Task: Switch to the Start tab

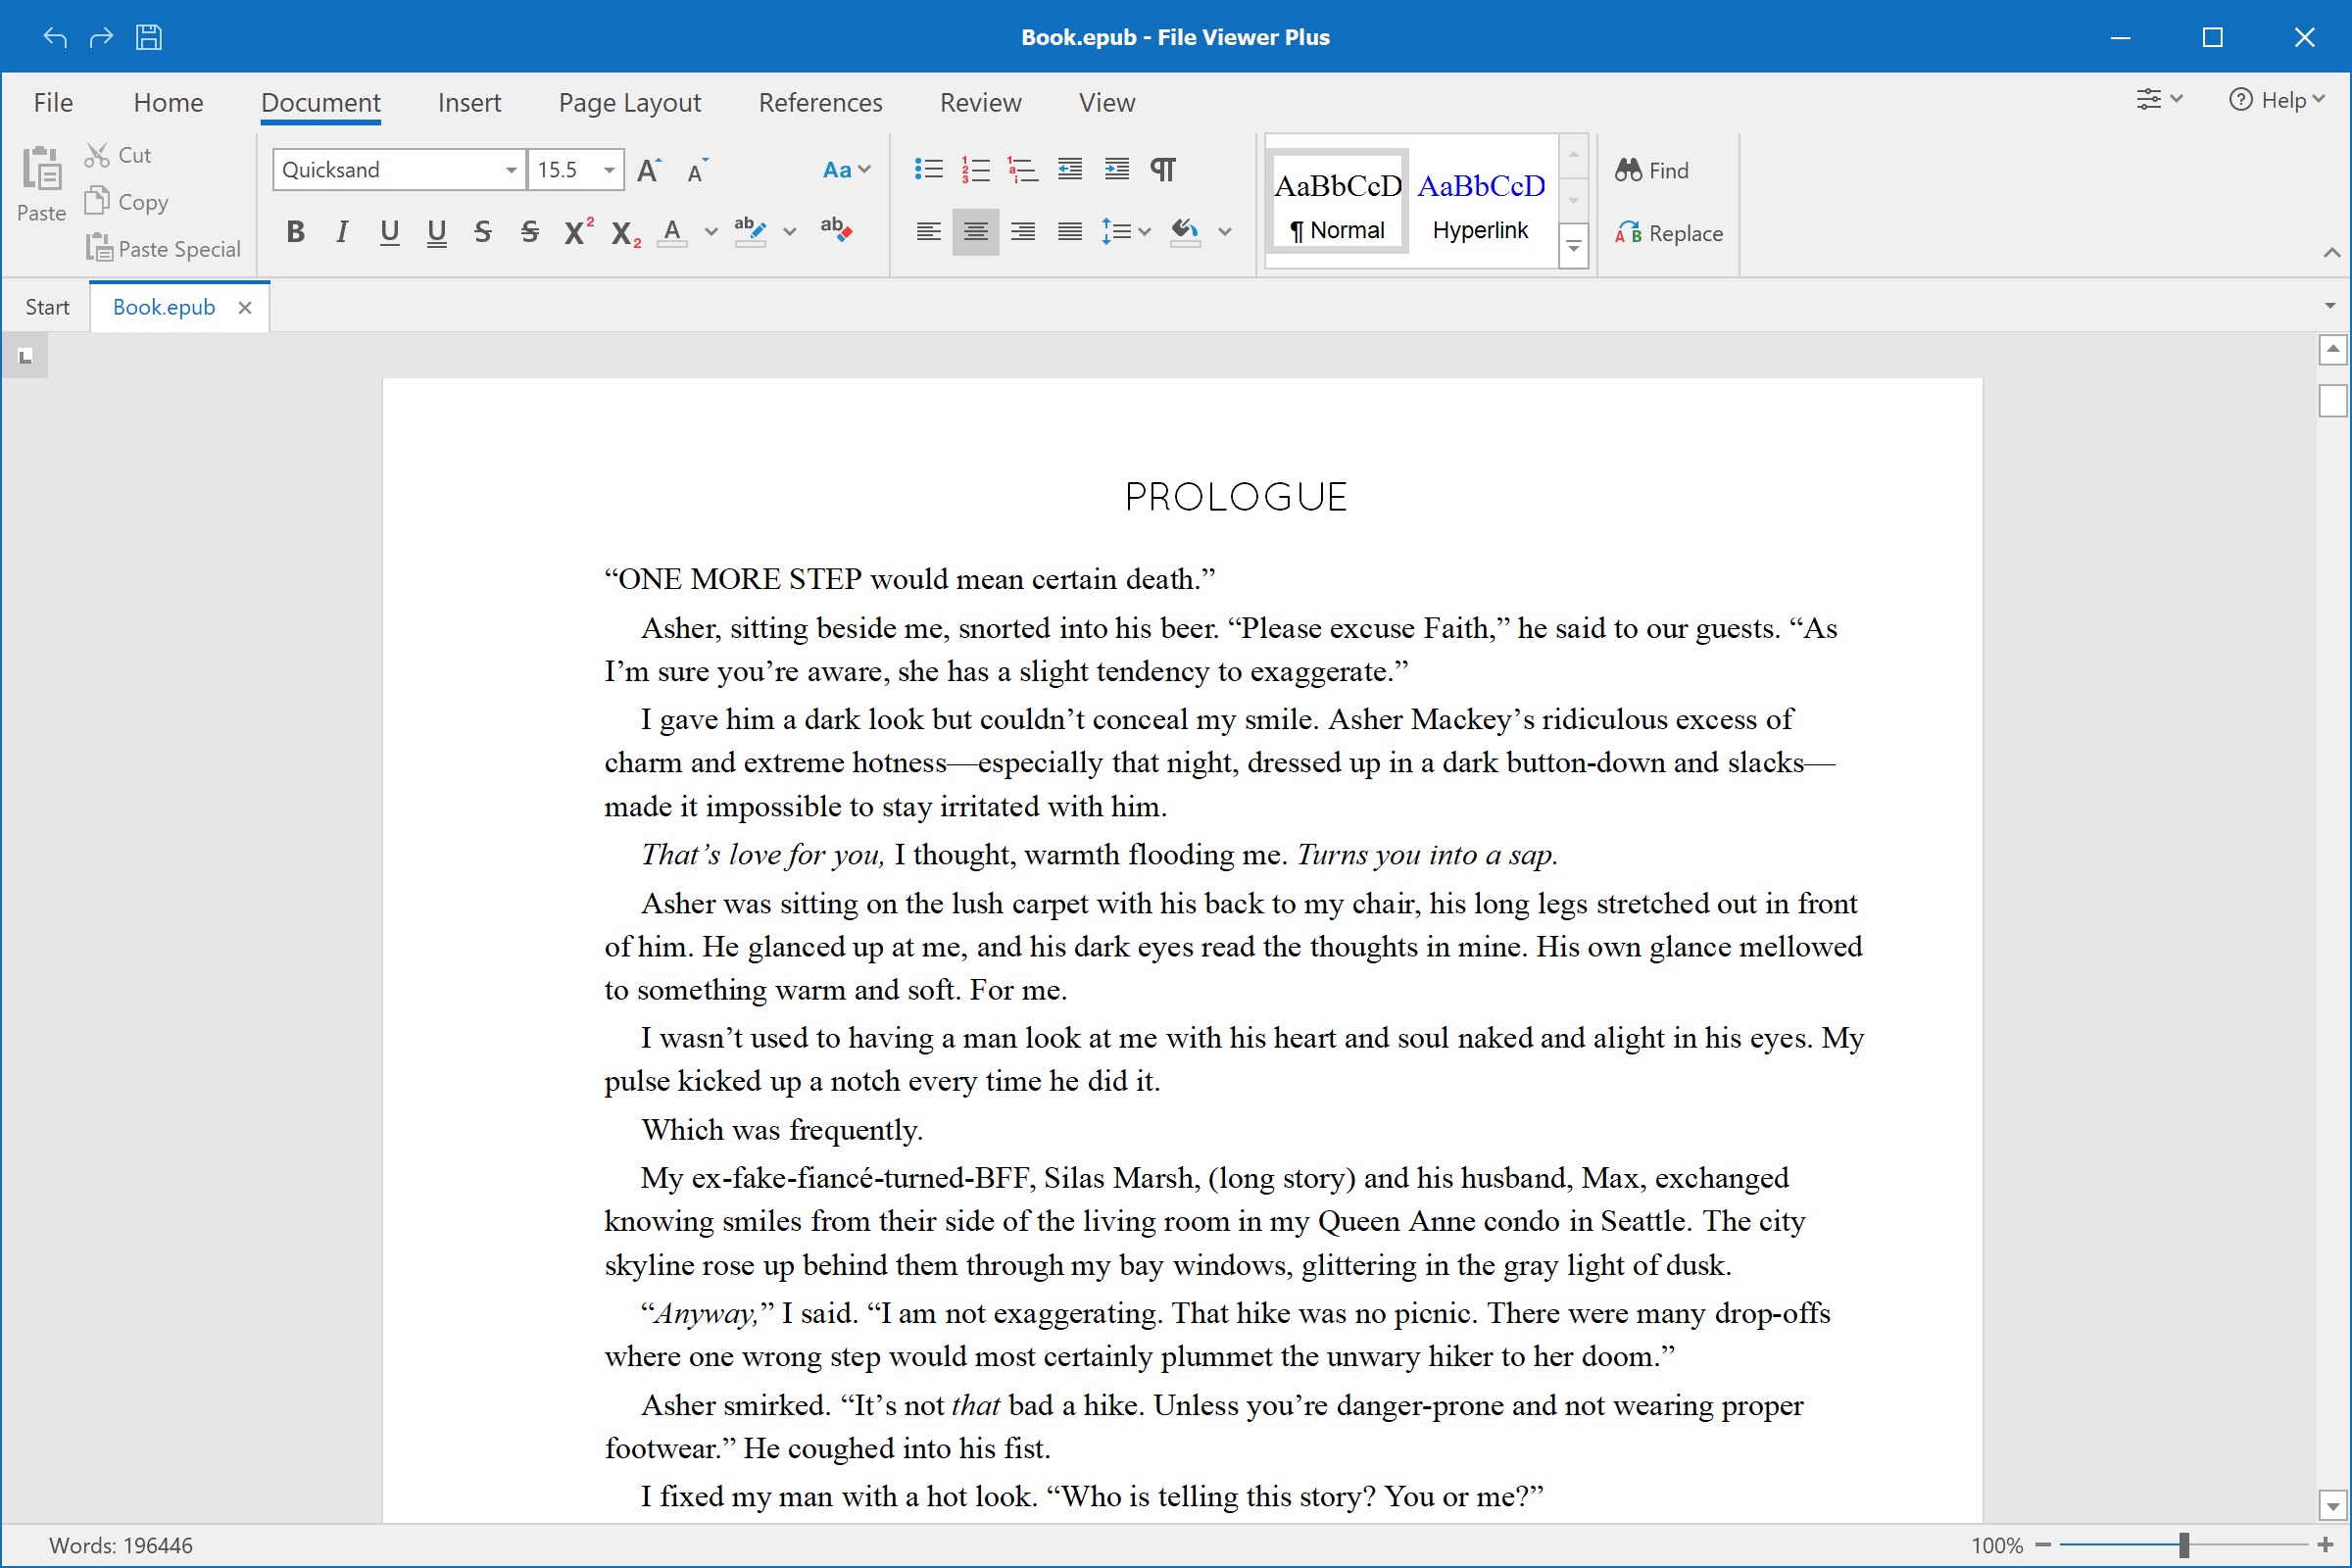Action: tap(47, 307)
